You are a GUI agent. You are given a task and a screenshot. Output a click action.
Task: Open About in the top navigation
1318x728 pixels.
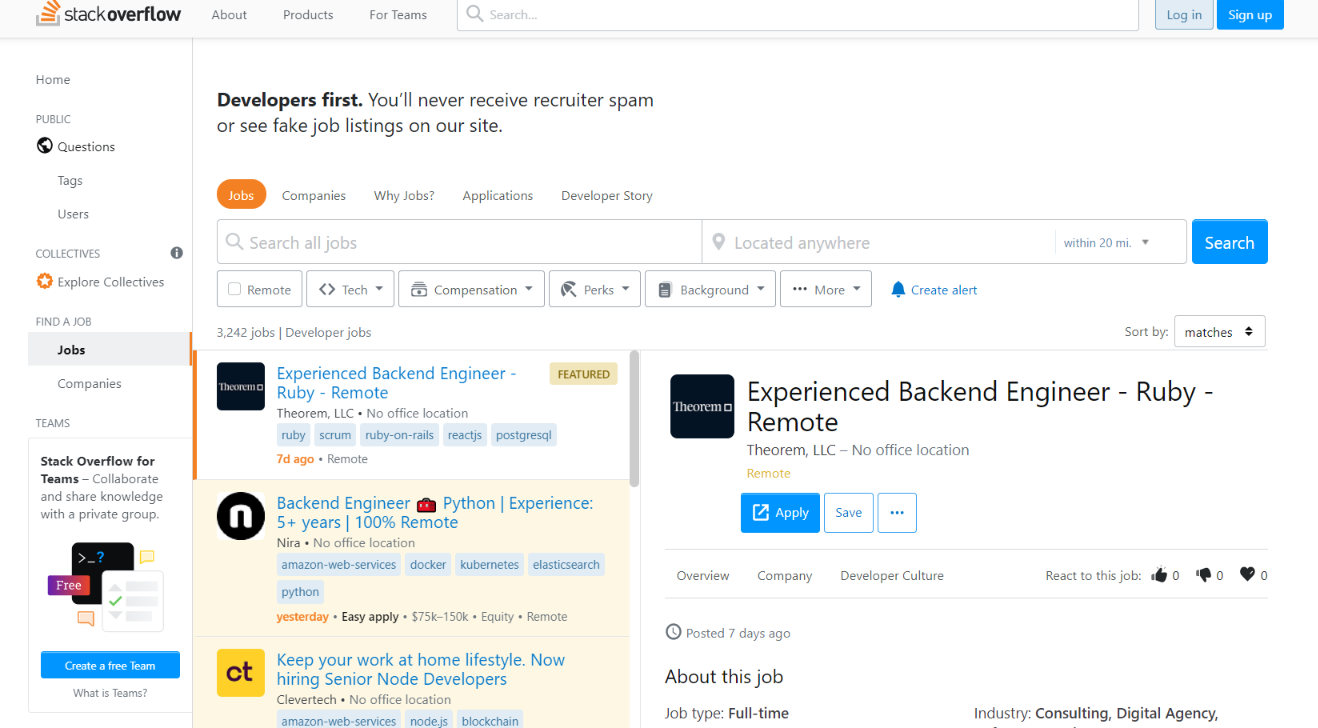pos(229,14)
